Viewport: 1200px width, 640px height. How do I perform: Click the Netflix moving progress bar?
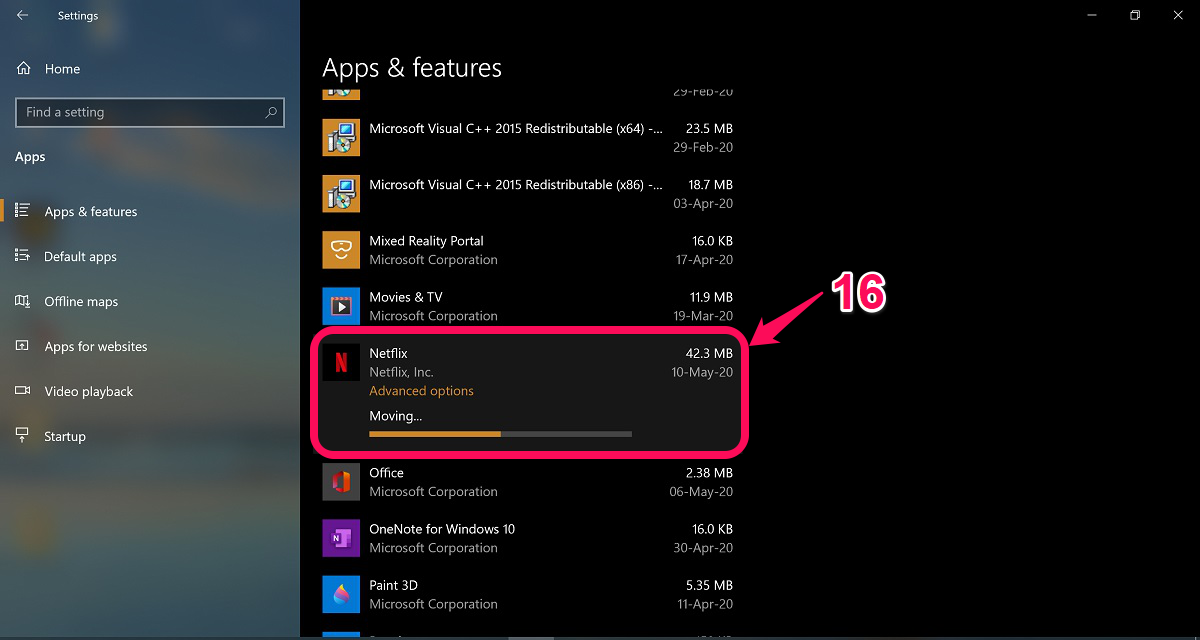(500, 434)
